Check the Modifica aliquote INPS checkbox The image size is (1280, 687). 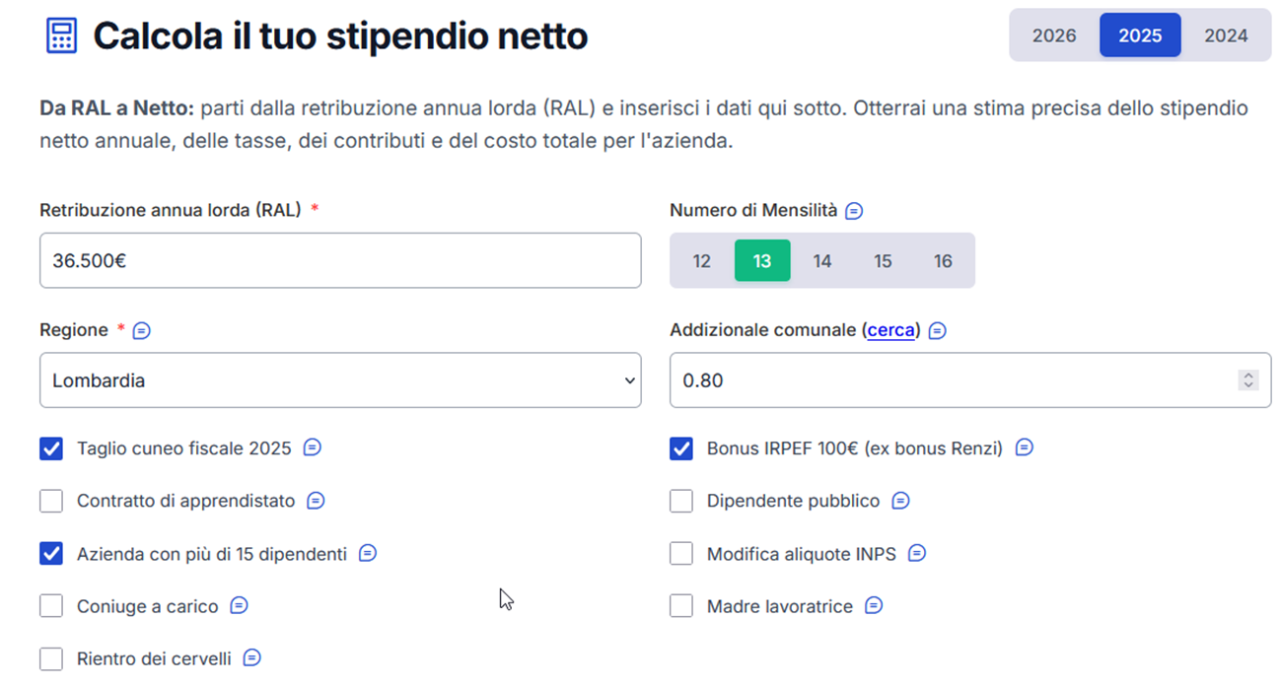coord(681,553)
